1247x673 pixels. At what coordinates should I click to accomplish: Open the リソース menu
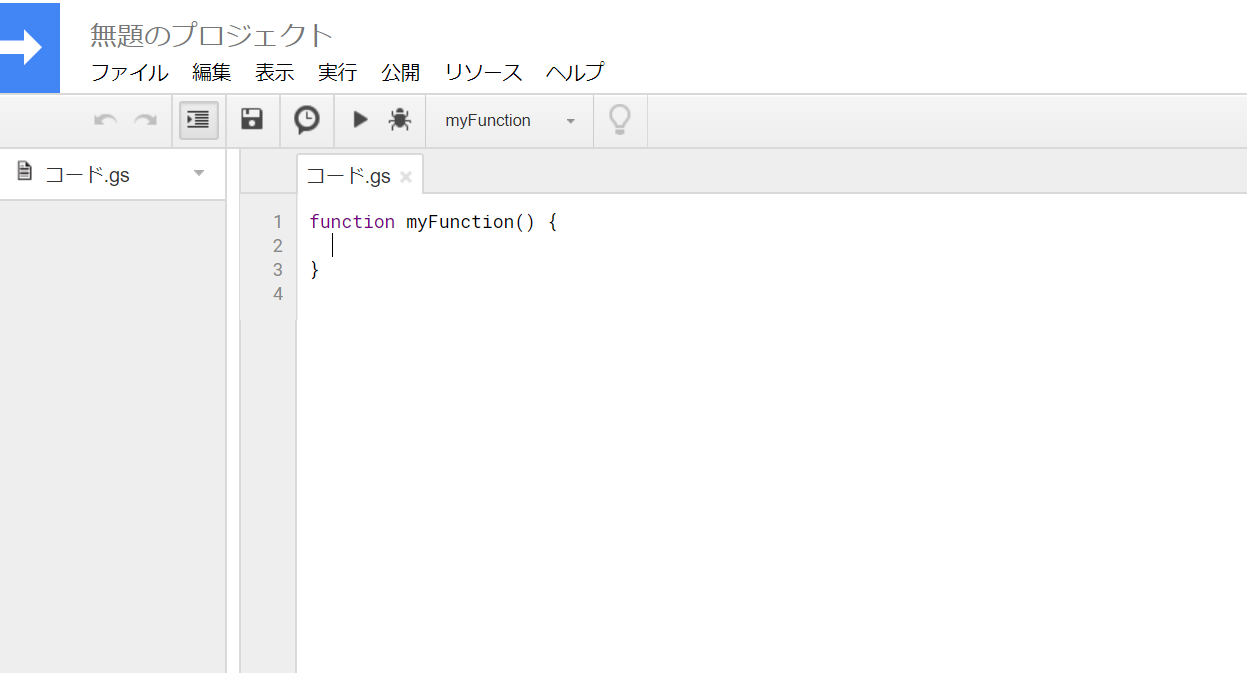pos(484,72)
